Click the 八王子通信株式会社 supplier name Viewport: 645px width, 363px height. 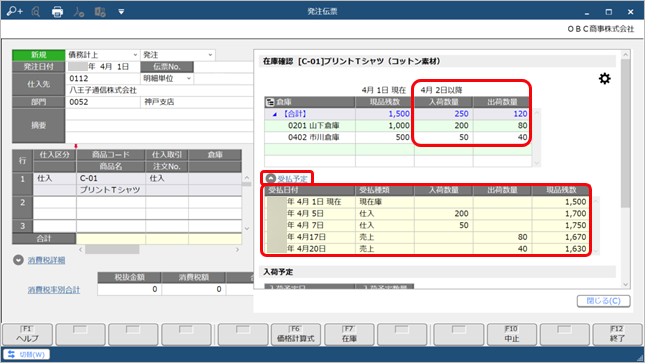click(x=103, y=90)
